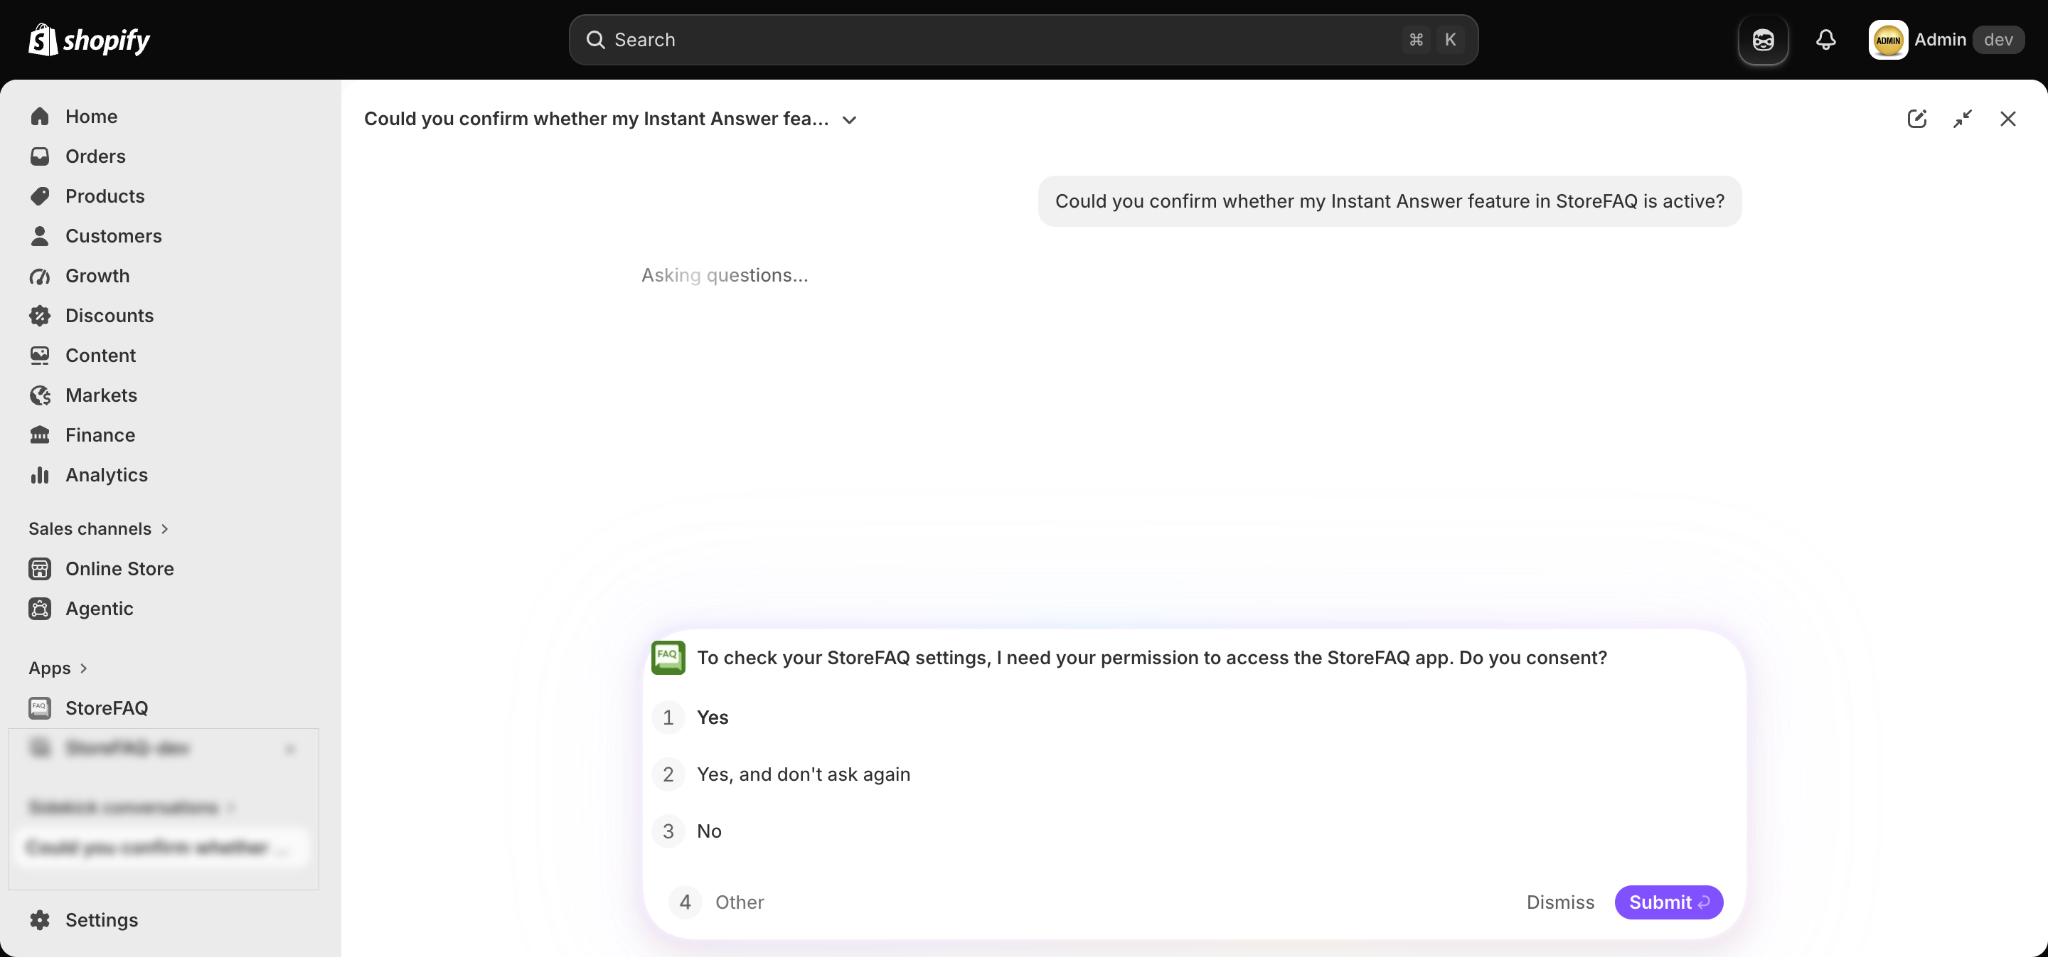The height and width of the screenshot is (957, 2048).
Task: Click the StoreFAQ app icon in sidebar
Action: click(40, 708)
